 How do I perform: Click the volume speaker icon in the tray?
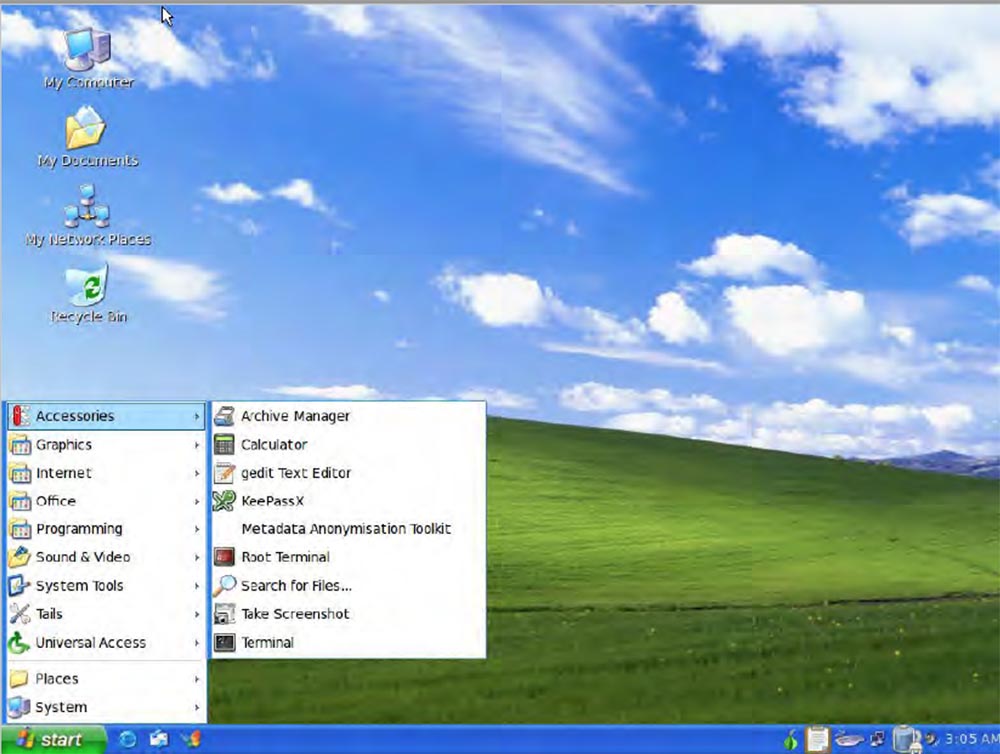[x=932, y=739]
